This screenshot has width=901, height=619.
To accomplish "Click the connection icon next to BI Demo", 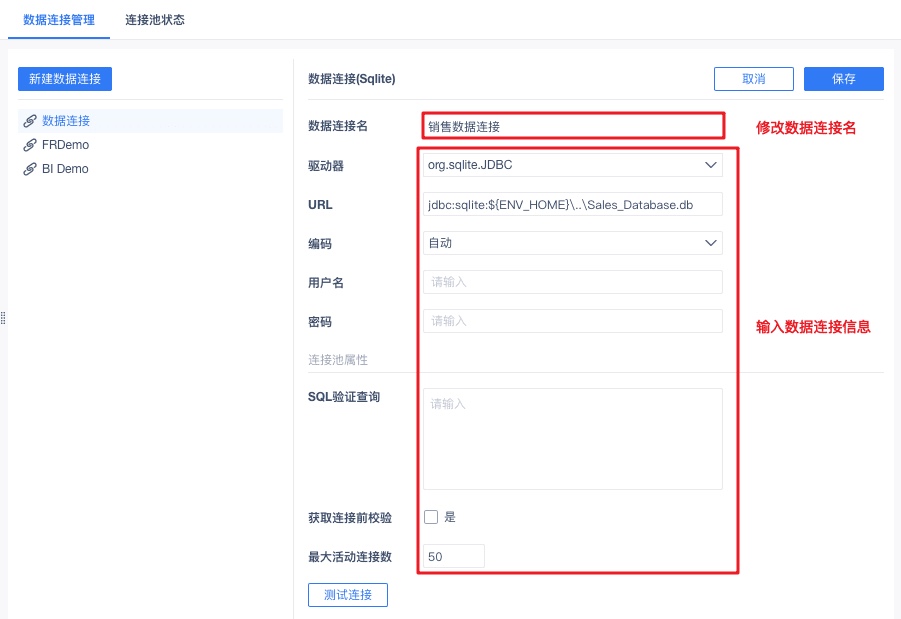I will click(x=30, y=169).
